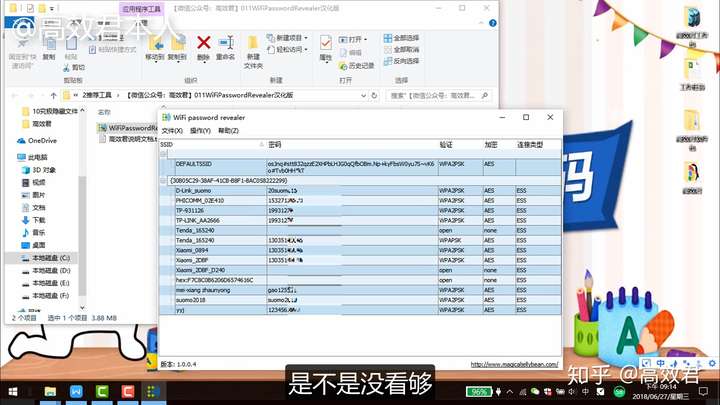This screenshot has height=405, width=720.
Task: Collapse the Explorer ribbon with the chevron
Action: [481, 23]
